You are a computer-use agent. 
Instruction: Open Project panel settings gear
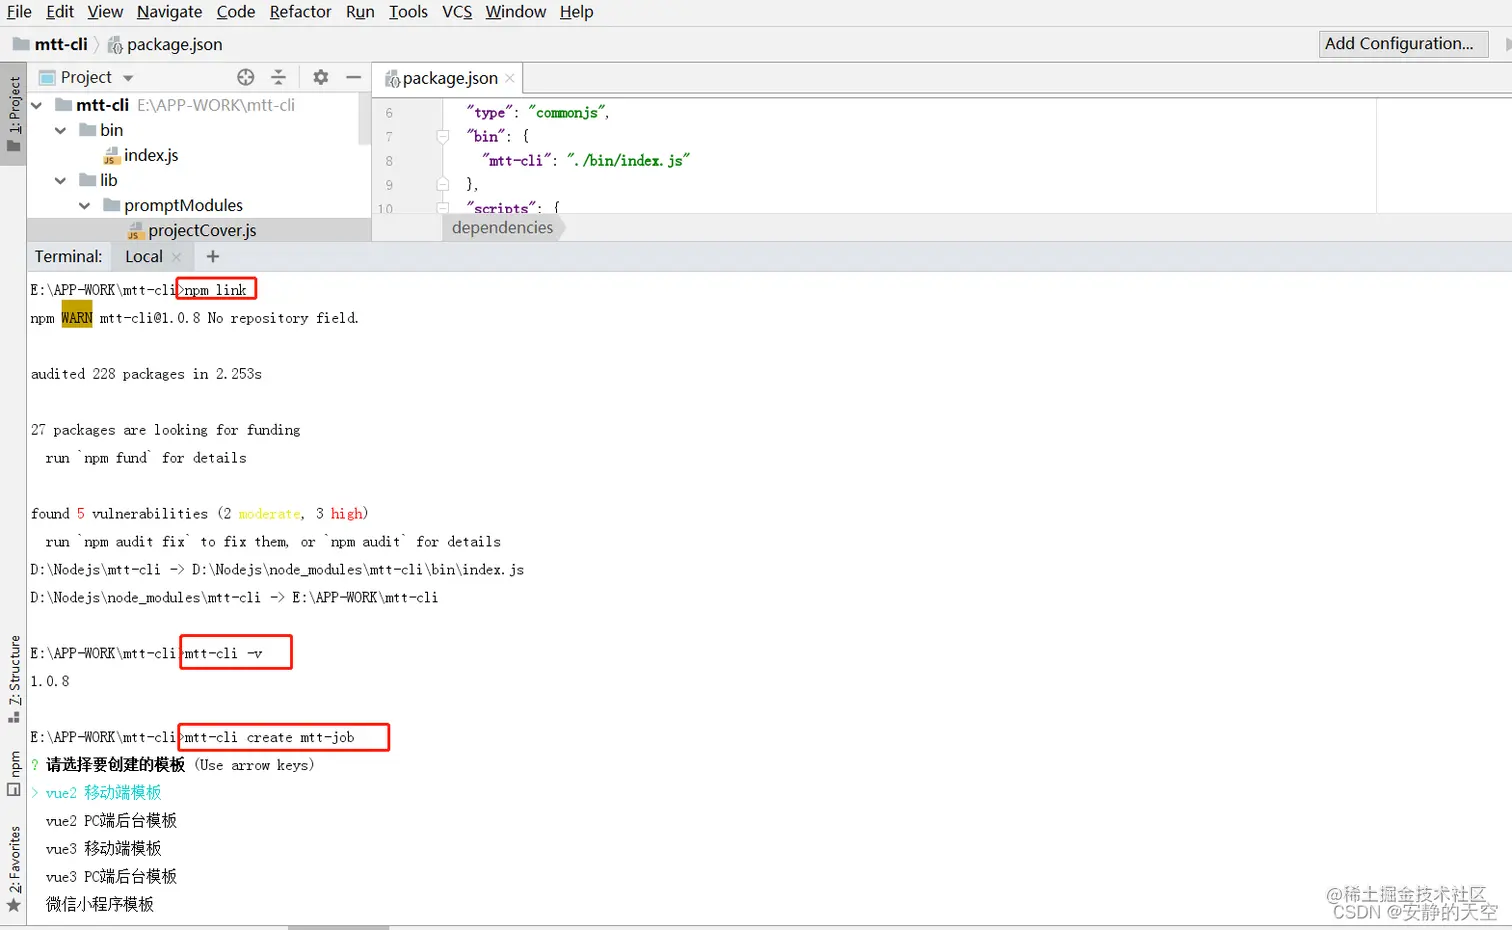(x=321, y=77)
